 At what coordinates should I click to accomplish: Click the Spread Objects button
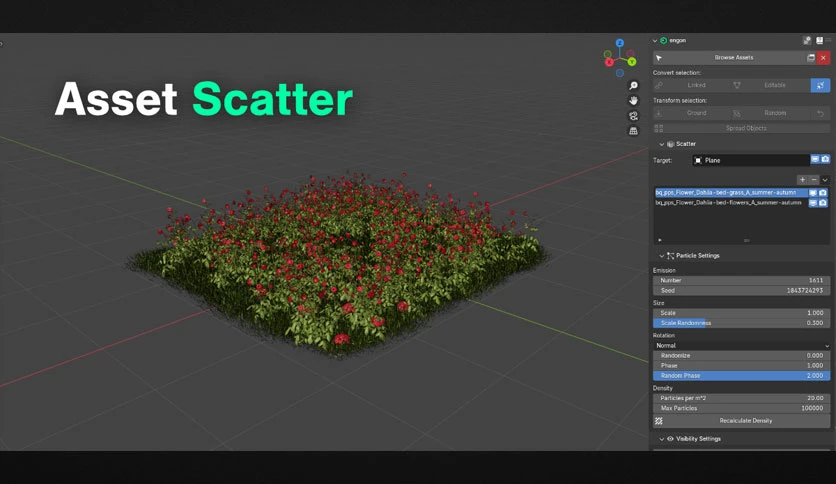742,128
